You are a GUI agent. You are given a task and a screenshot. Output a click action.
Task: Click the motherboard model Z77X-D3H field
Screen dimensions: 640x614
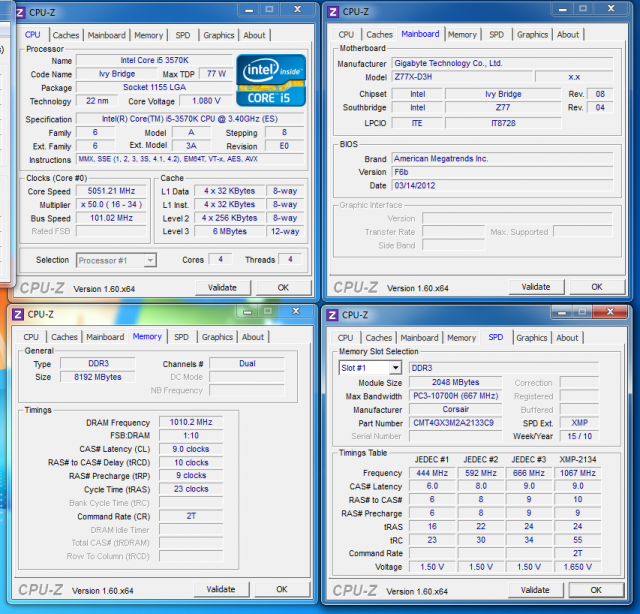click(462, 77)
